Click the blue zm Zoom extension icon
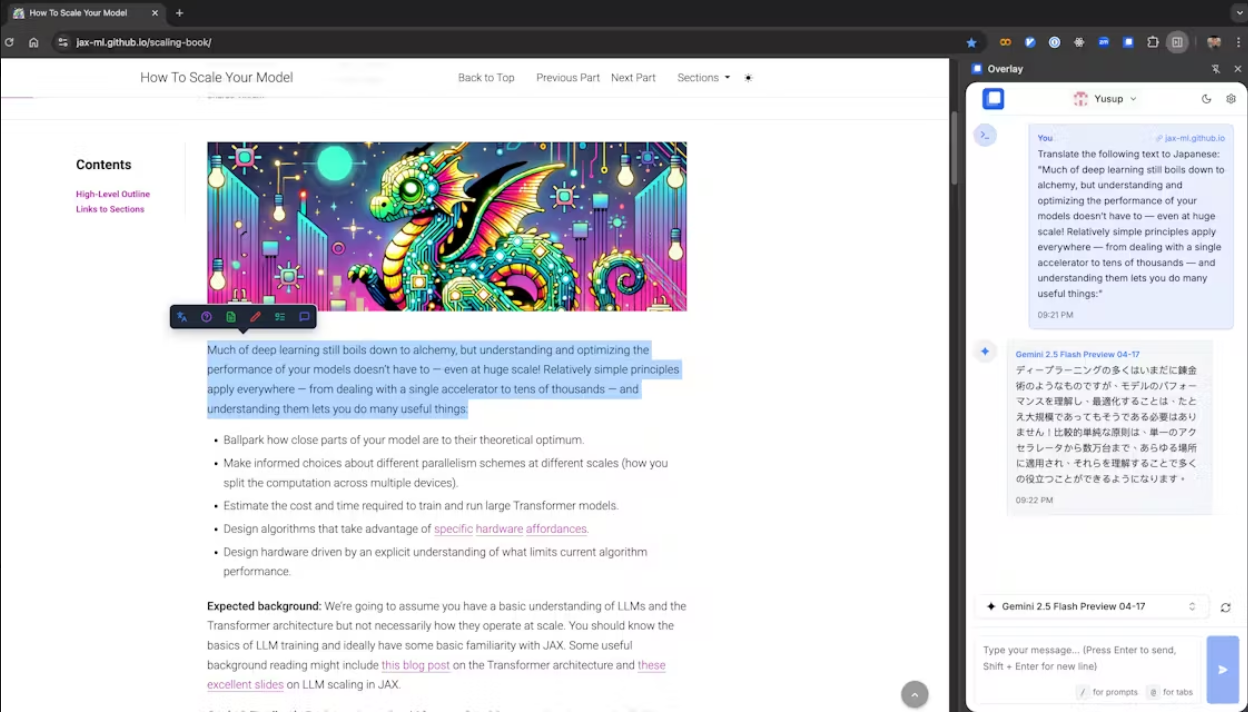The image size is (1248, 712). point(1104,43)
